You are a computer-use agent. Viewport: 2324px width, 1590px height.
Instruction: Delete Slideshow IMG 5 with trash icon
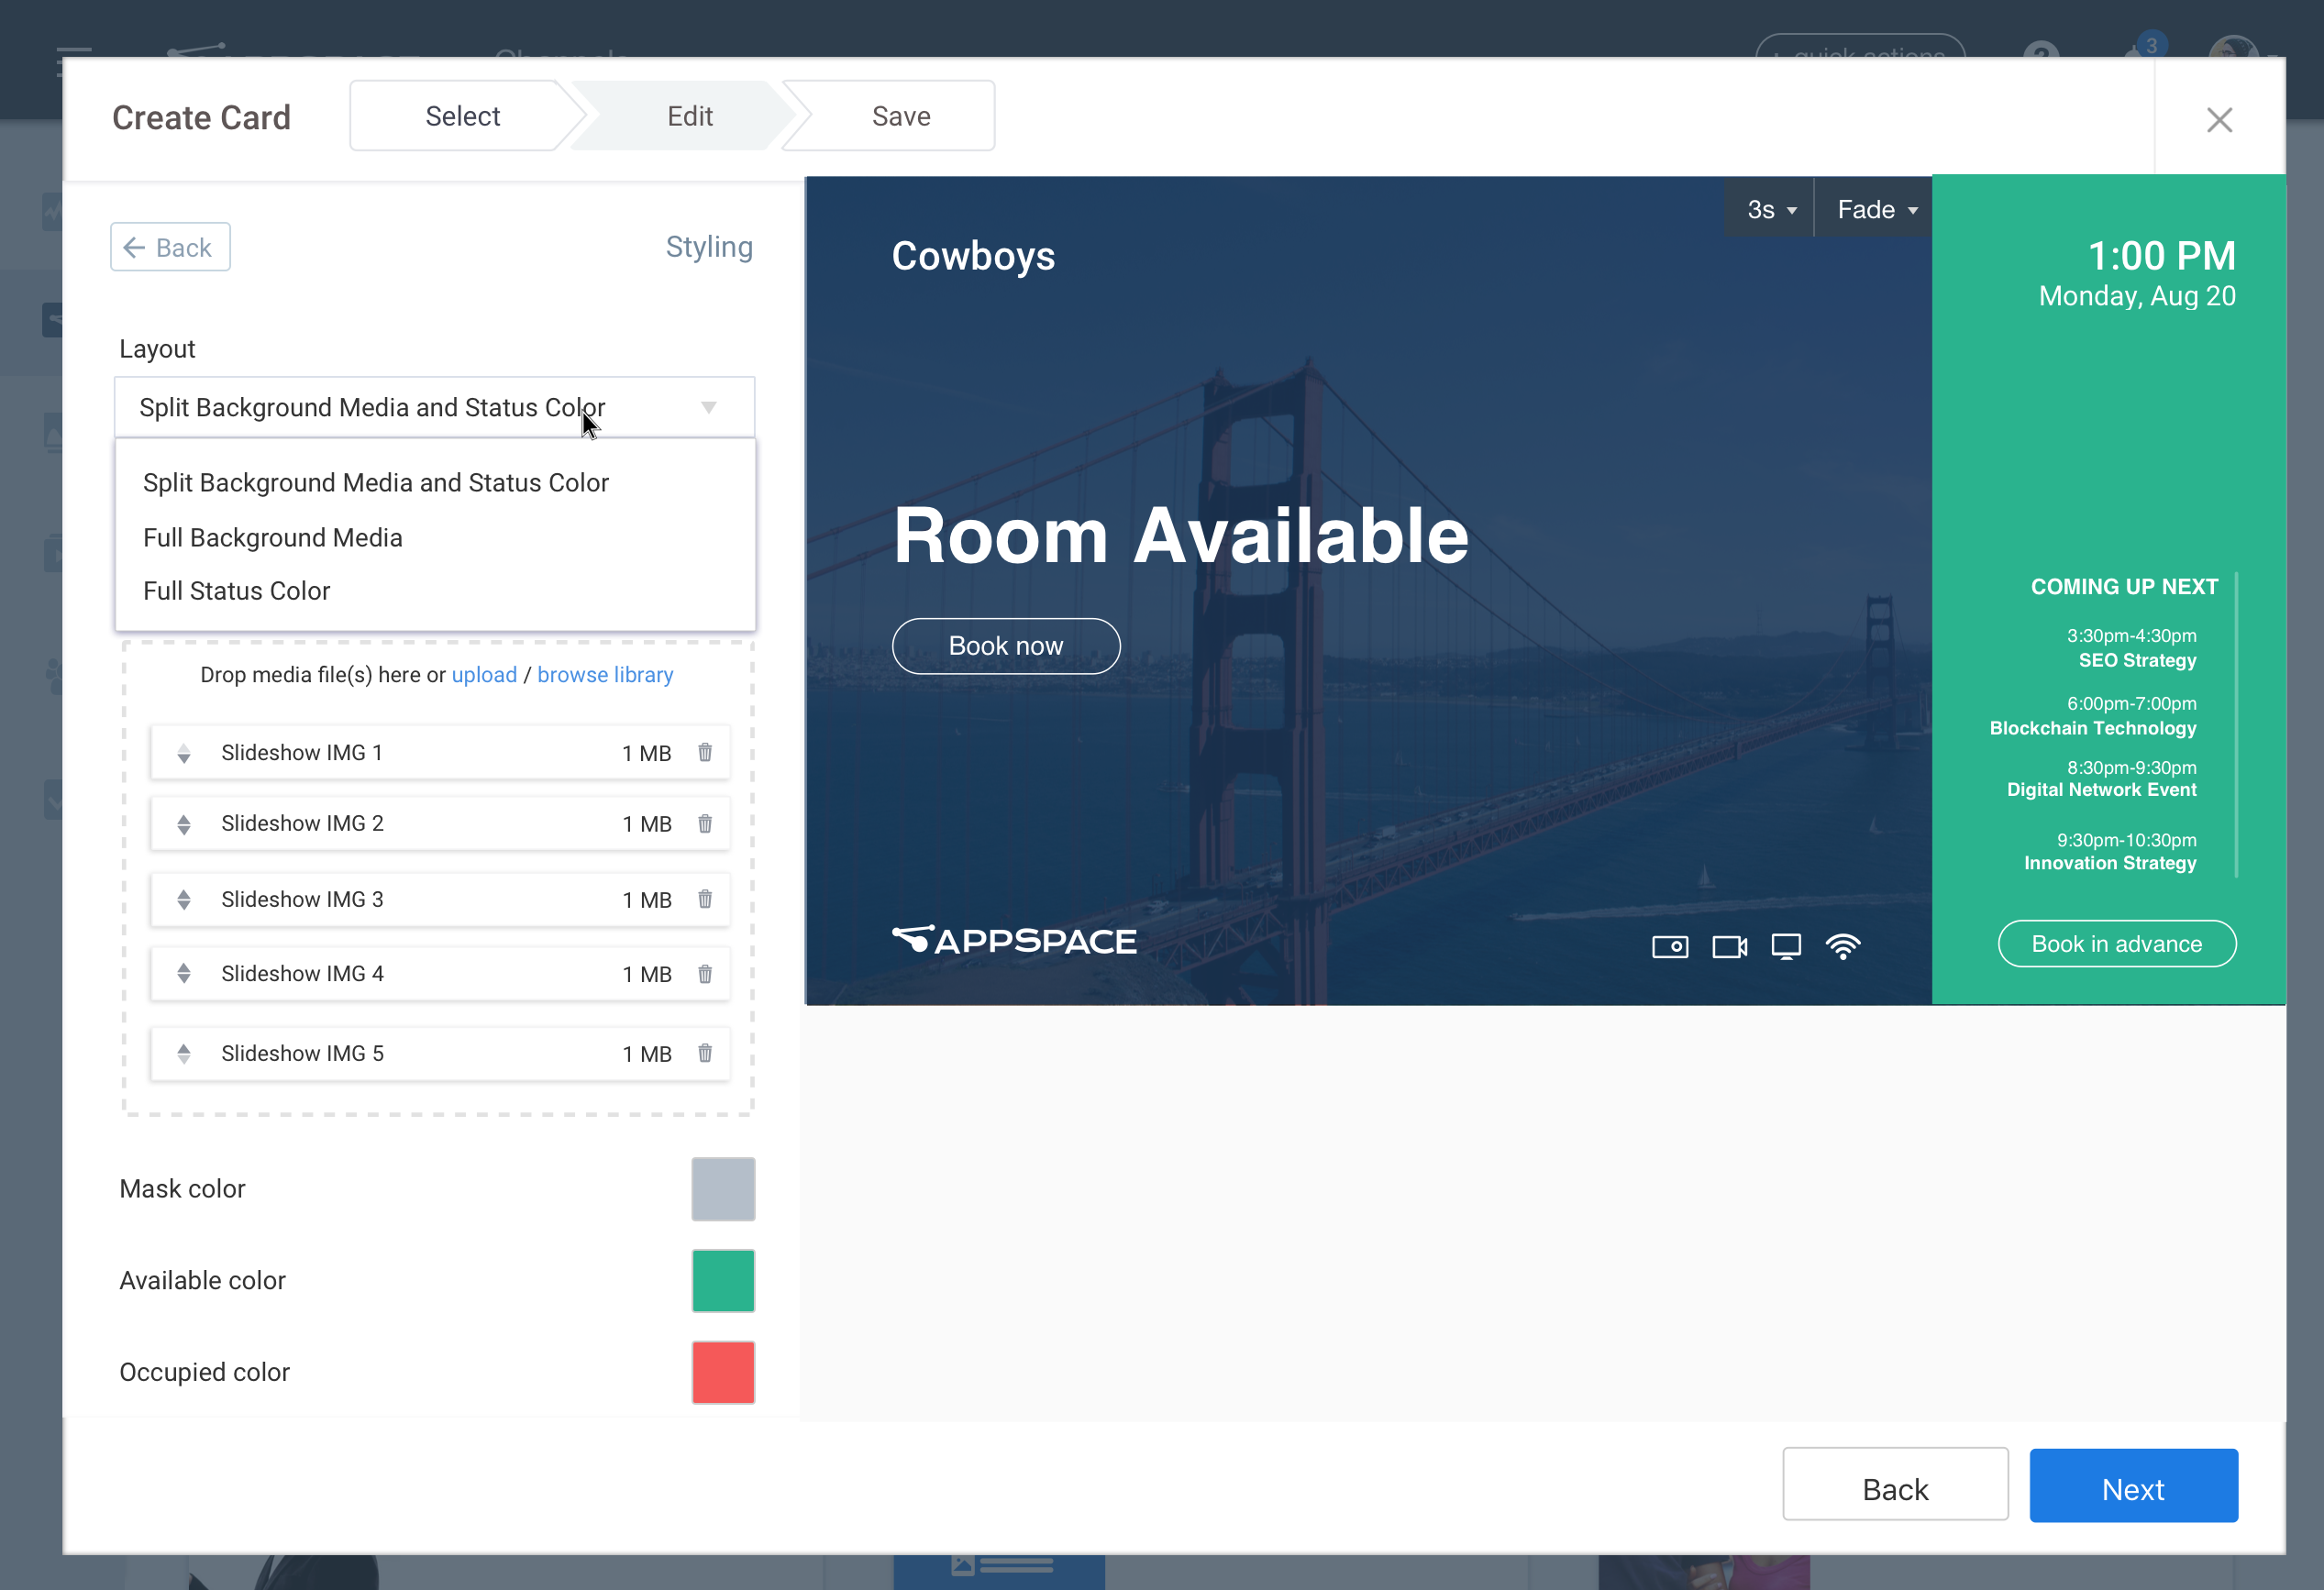pyautogui.click(x=705, y=1053)
